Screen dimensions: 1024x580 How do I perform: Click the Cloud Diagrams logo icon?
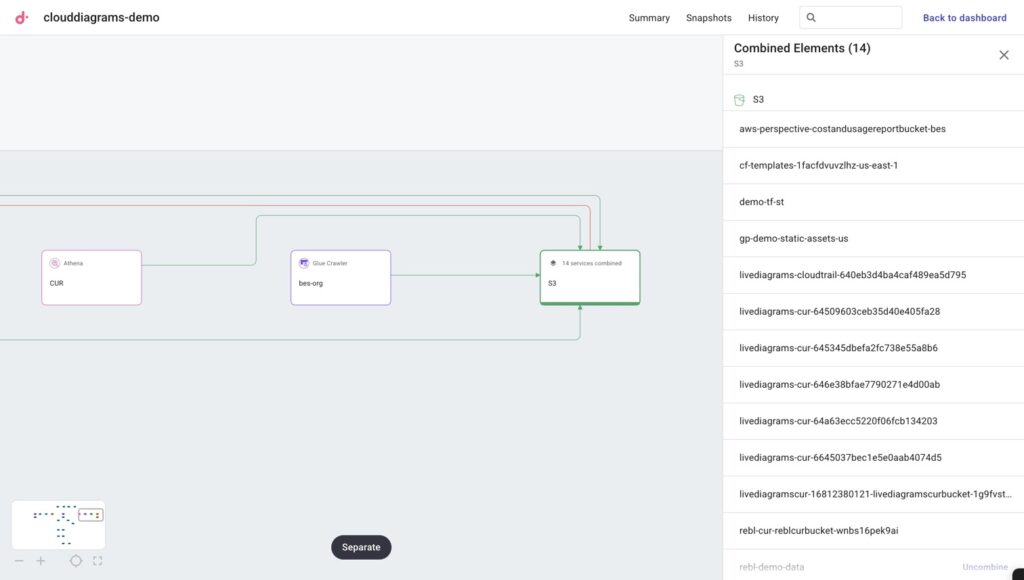tap(22, 17)
